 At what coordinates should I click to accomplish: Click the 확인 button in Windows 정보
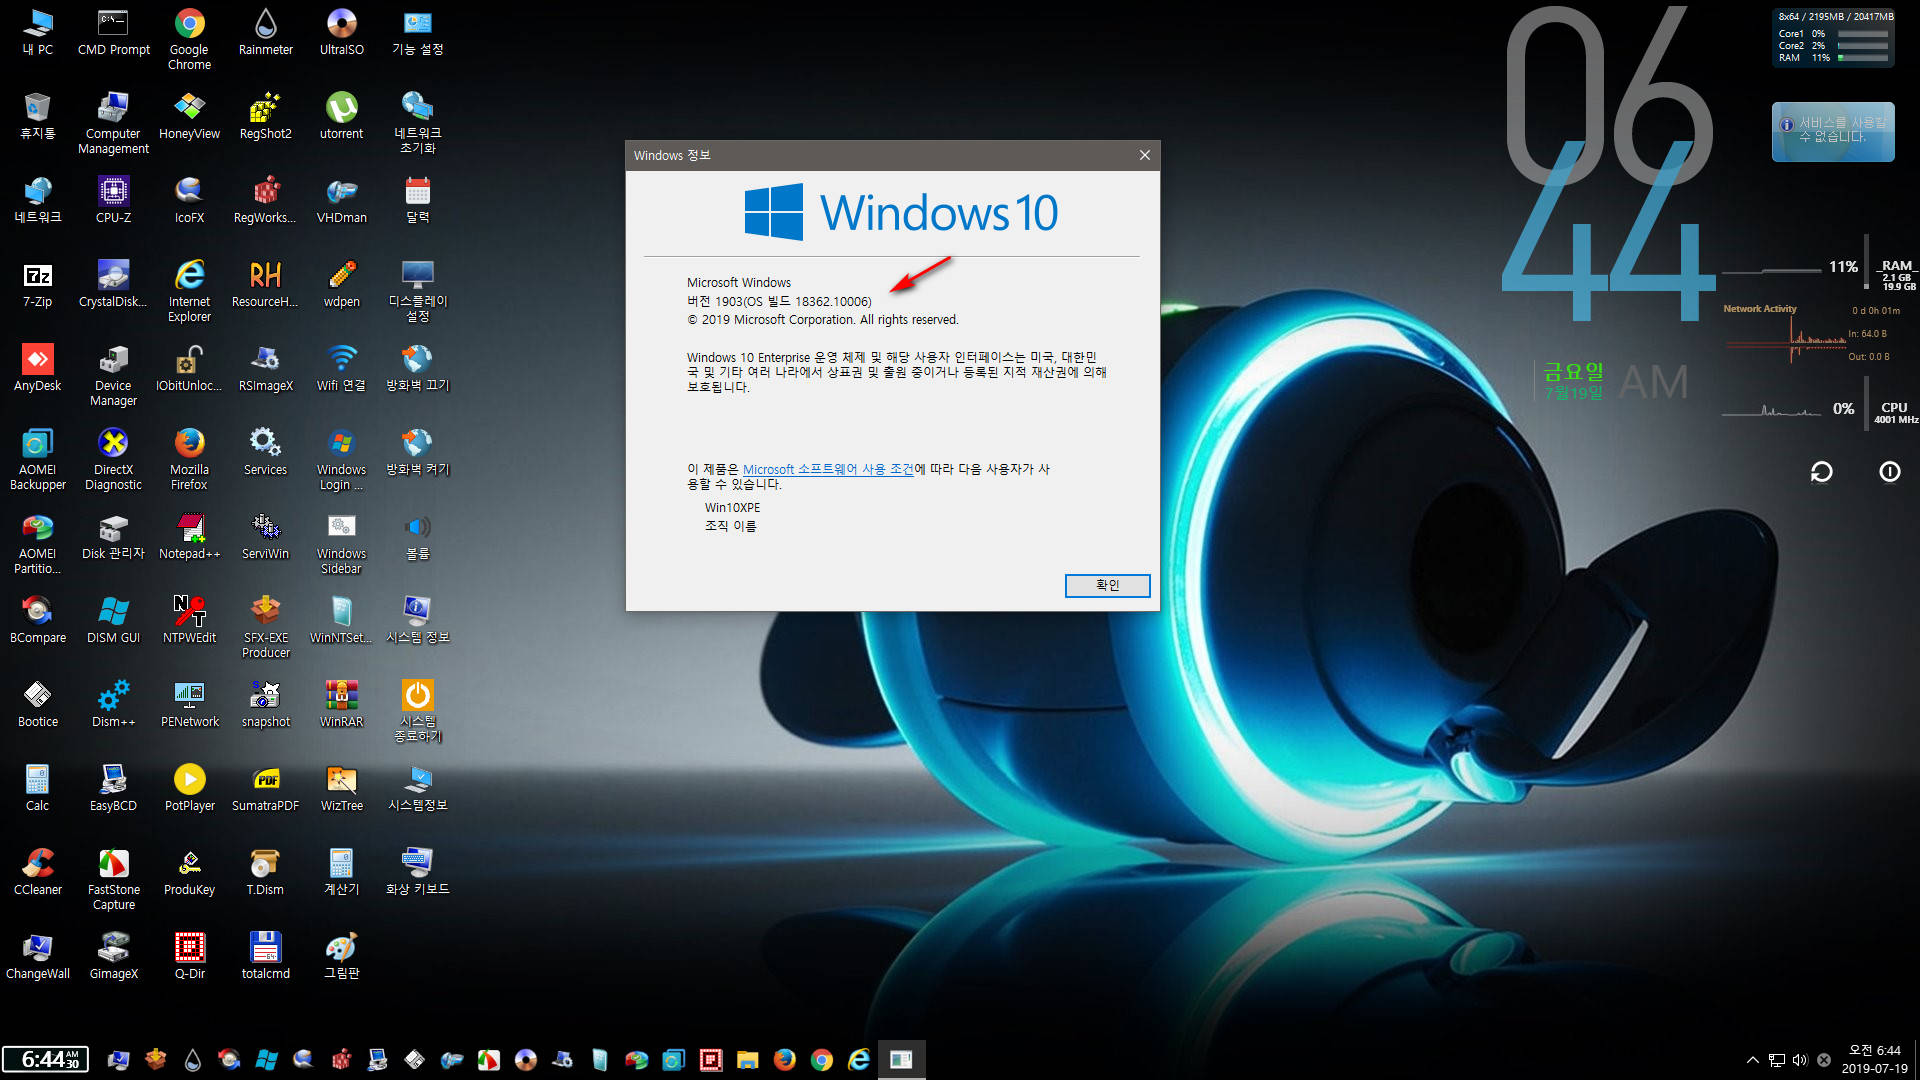tap(1107, 585)
